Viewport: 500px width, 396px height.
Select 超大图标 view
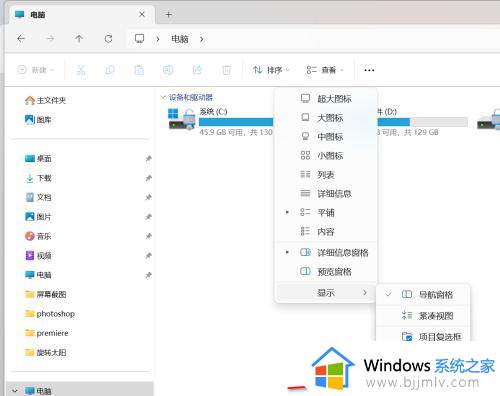coord(326,99)
